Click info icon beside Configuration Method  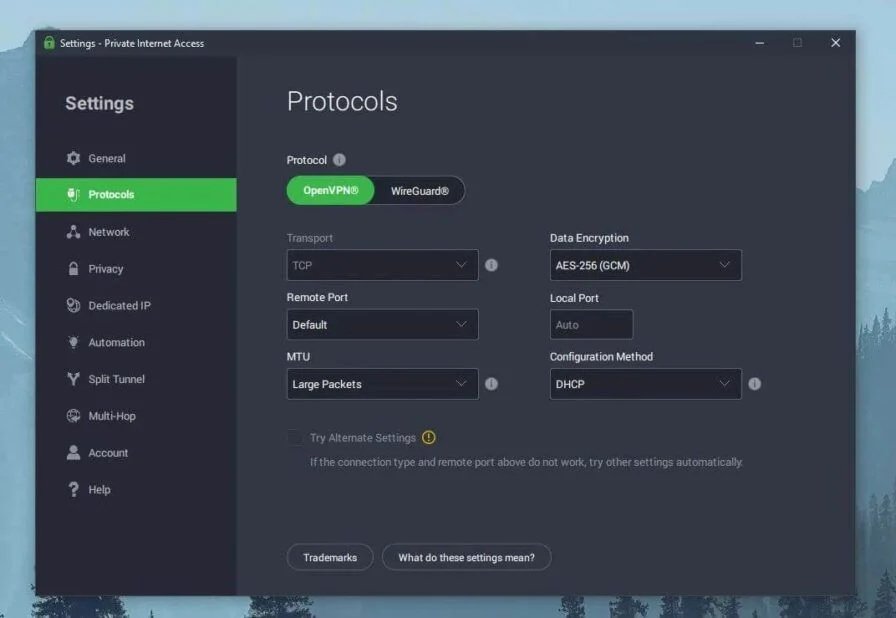click(755, 384)
